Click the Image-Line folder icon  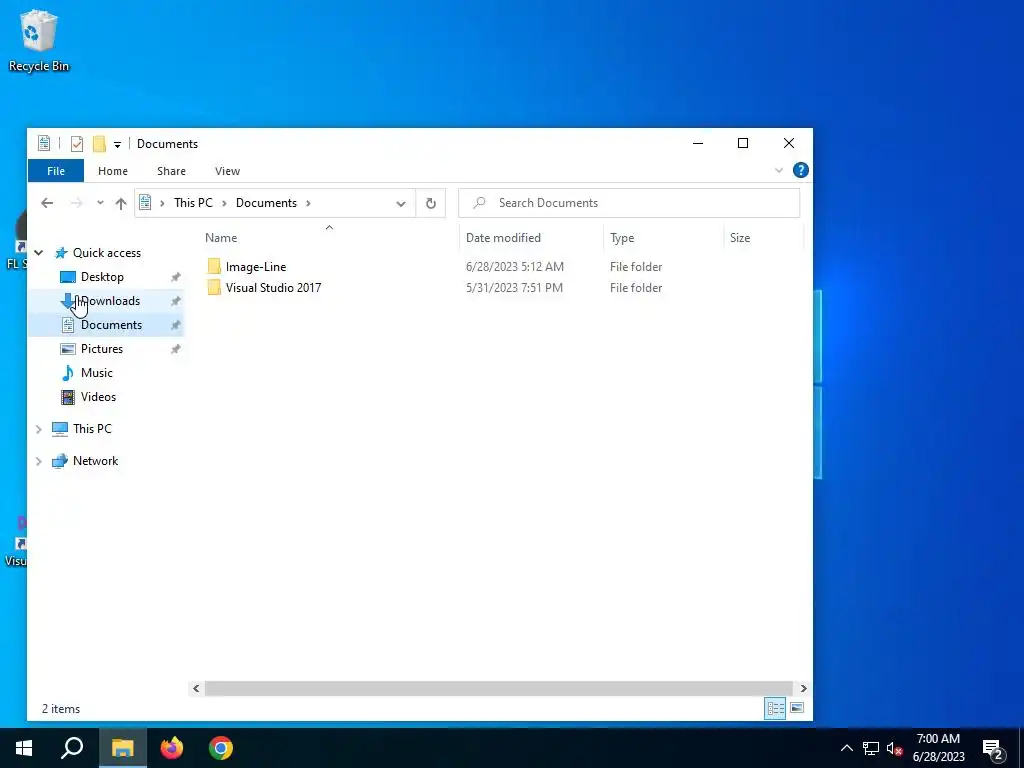tap(214, 266)
